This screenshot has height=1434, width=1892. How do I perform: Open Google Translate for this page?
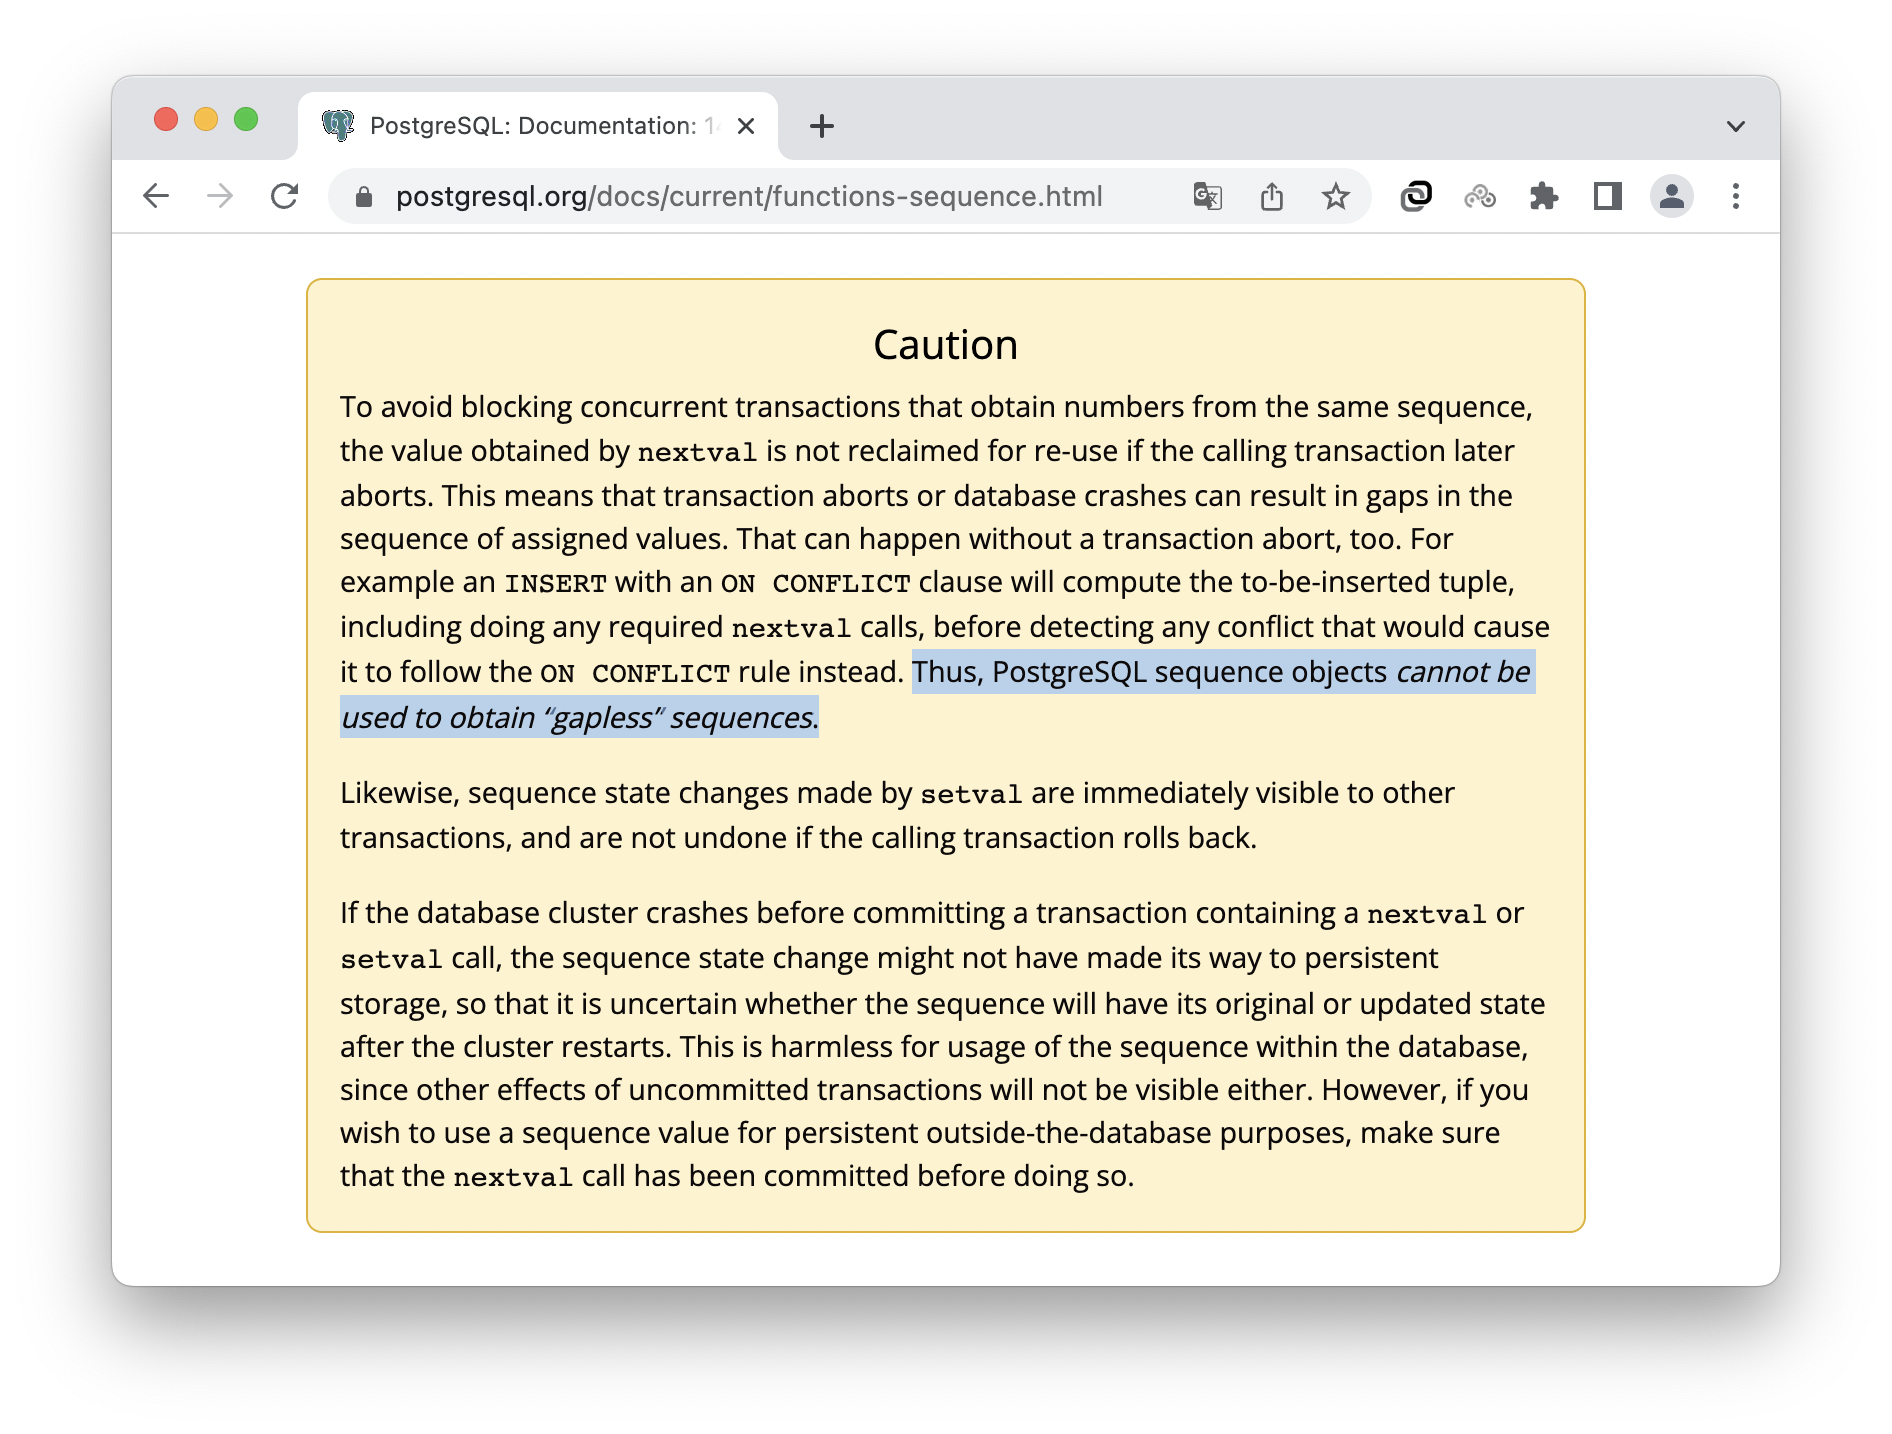(x=1208, y=196)
